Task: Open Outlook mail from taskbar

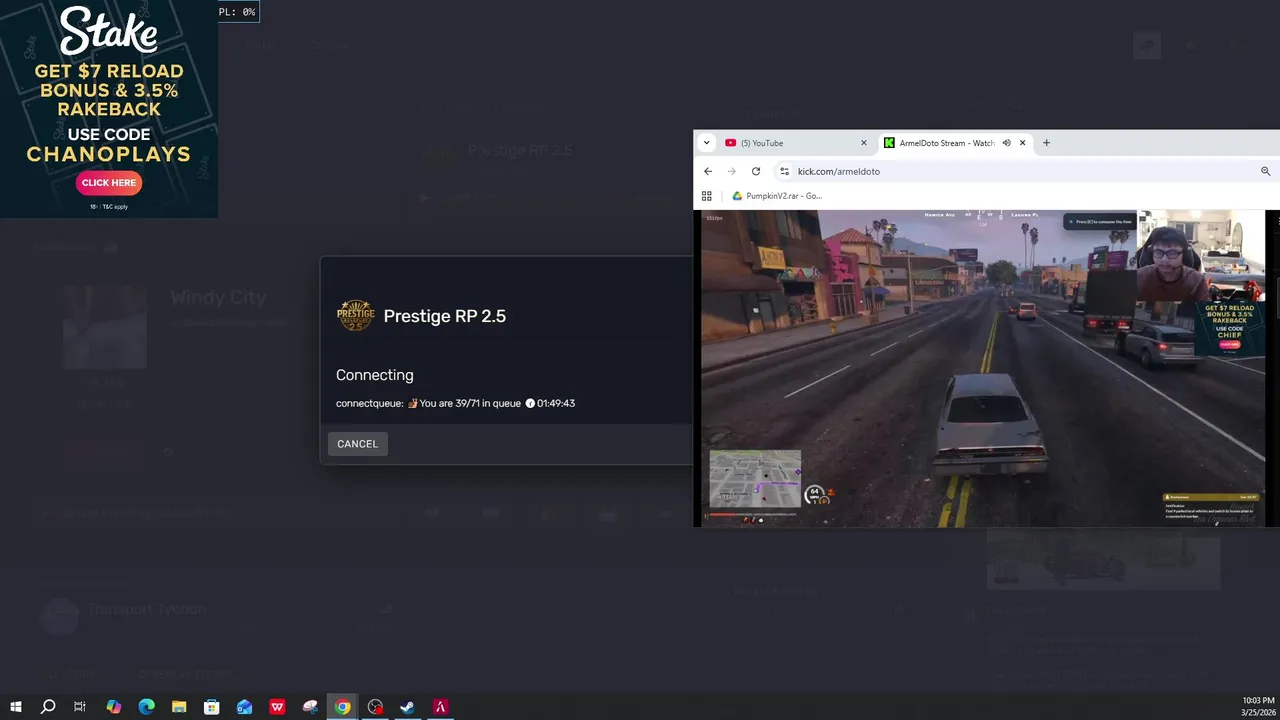Action: point(245,707)
